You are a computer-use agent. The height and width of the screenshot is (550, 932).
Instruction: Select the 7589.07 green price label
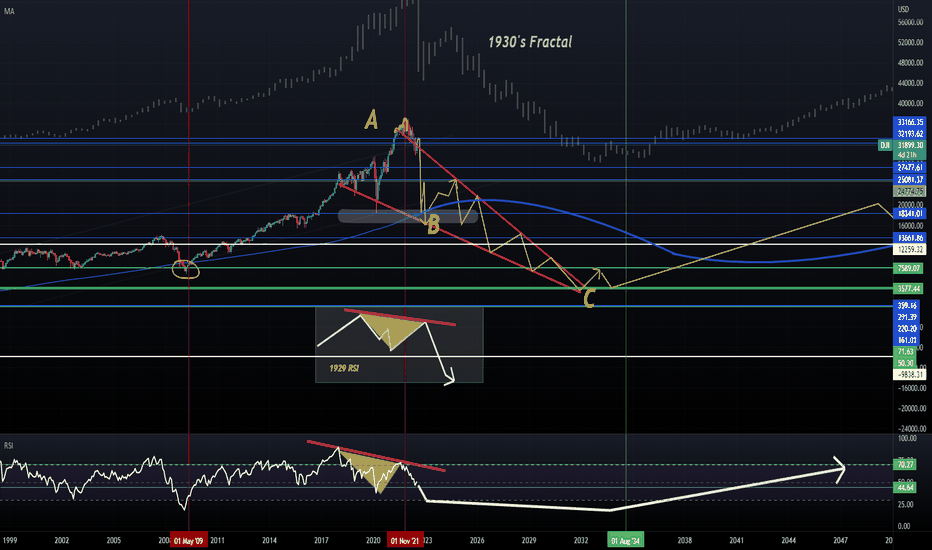pyautogui.click(x=909, y=269)
